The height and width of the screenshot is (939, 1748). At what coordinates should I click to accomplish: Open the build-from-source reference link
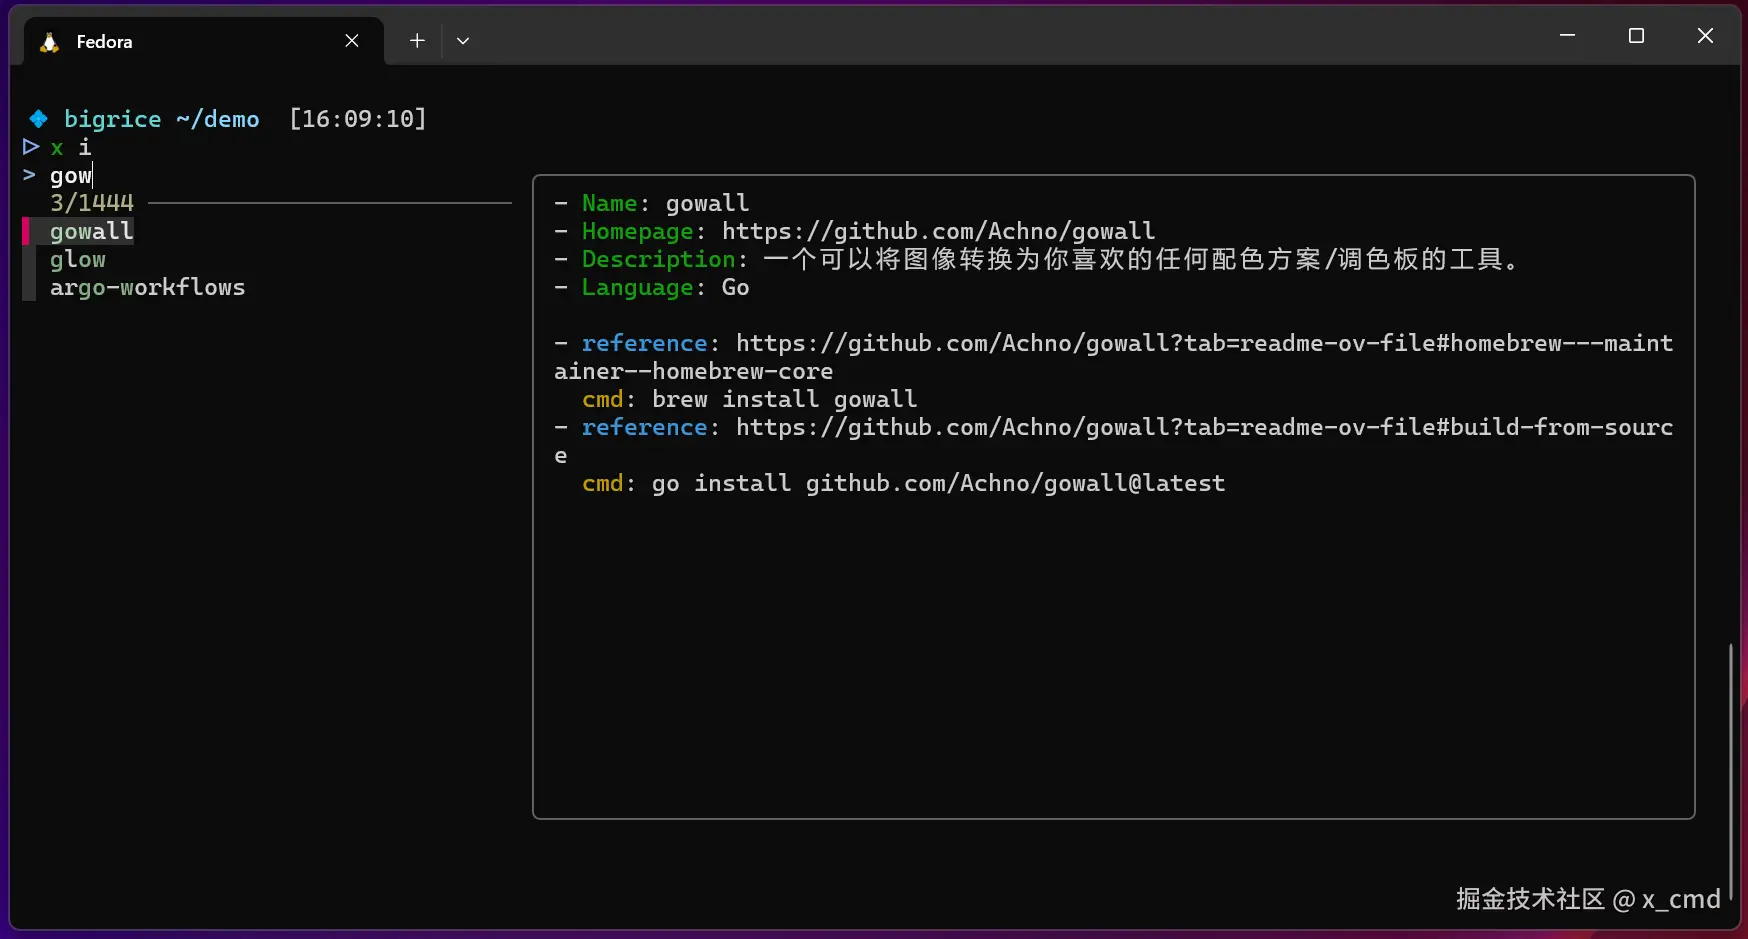(1114, 441)
